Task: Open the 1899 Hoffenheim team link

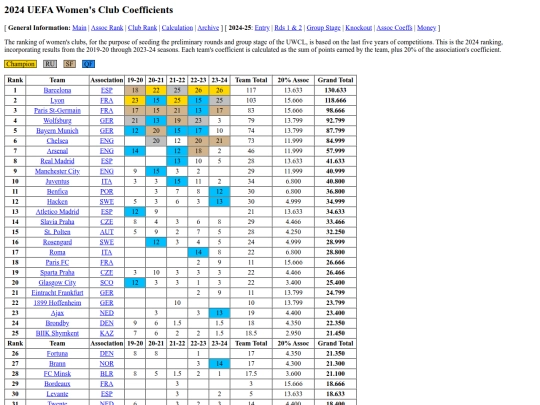Action: [57, 303]
